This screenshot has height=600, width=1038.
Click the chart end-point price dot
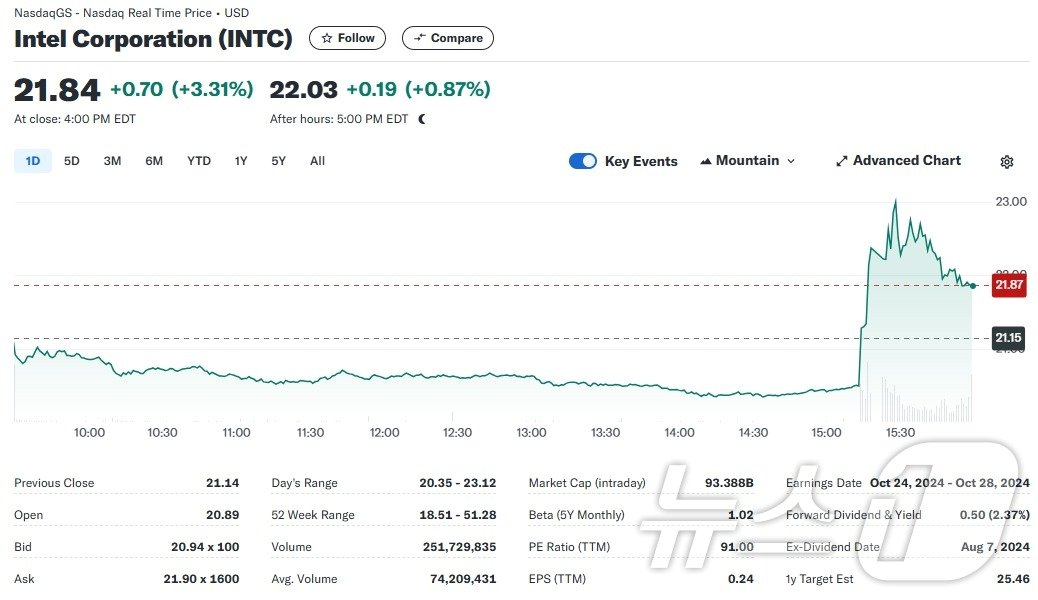click(973, 286)
